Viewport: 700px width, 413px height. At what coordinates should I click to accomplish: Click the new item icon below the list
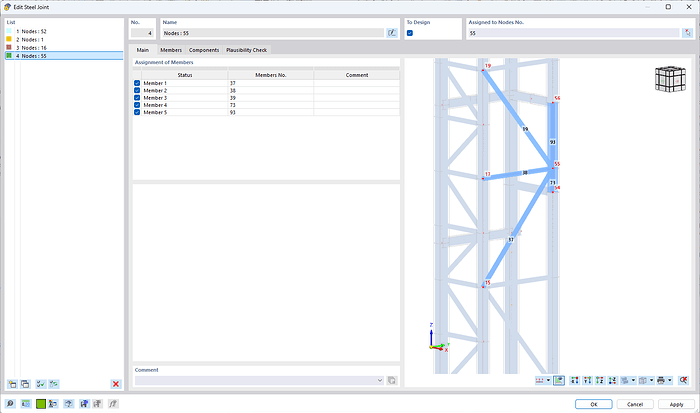point(11,383)
